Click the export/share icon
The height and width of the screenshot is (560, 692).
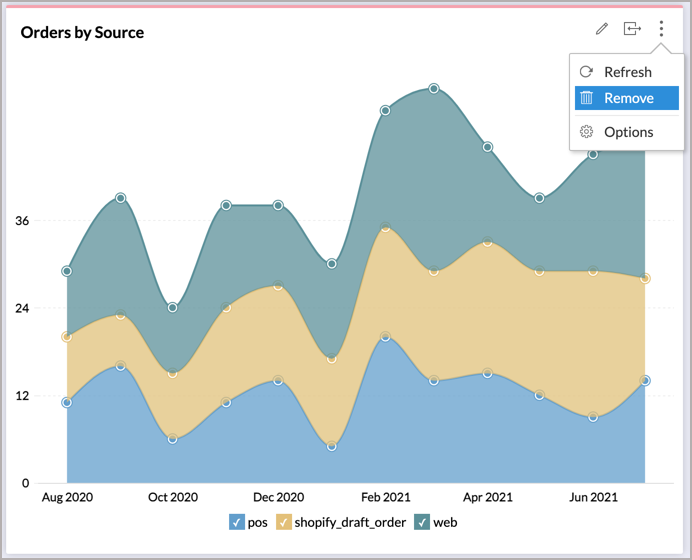[632, 29]
